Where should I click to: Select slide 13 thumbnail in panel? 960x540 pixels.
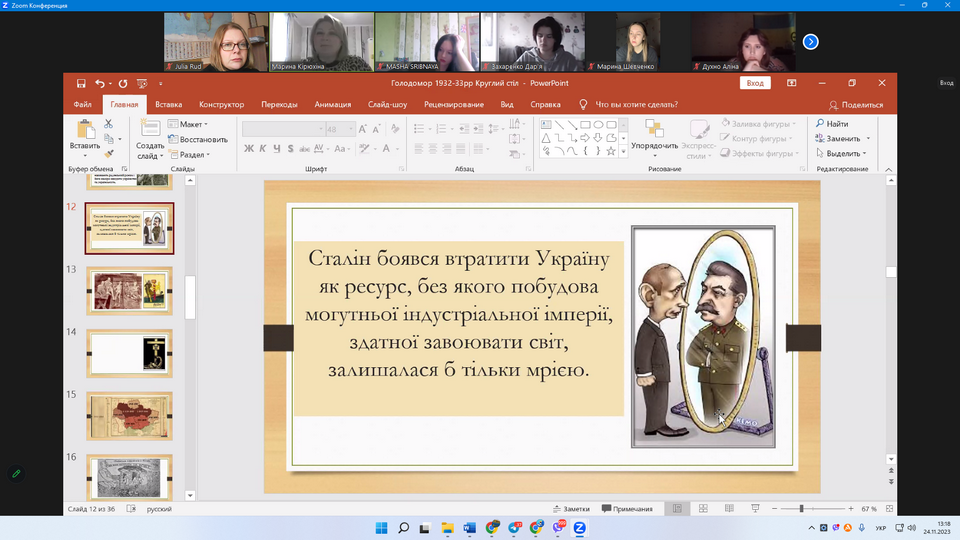[x=130, y=291]
